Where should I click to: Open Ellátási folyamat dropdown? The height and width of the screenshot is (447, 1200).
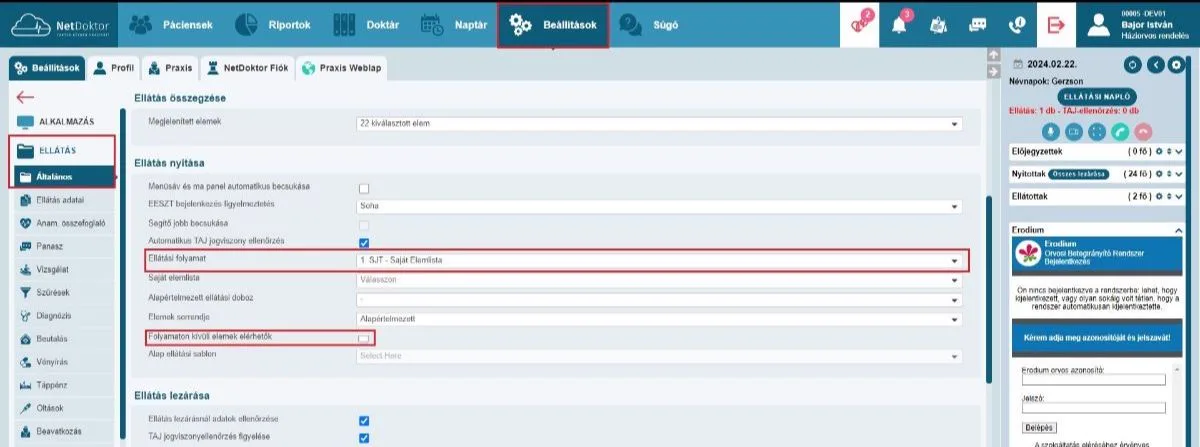click(659, 261)
